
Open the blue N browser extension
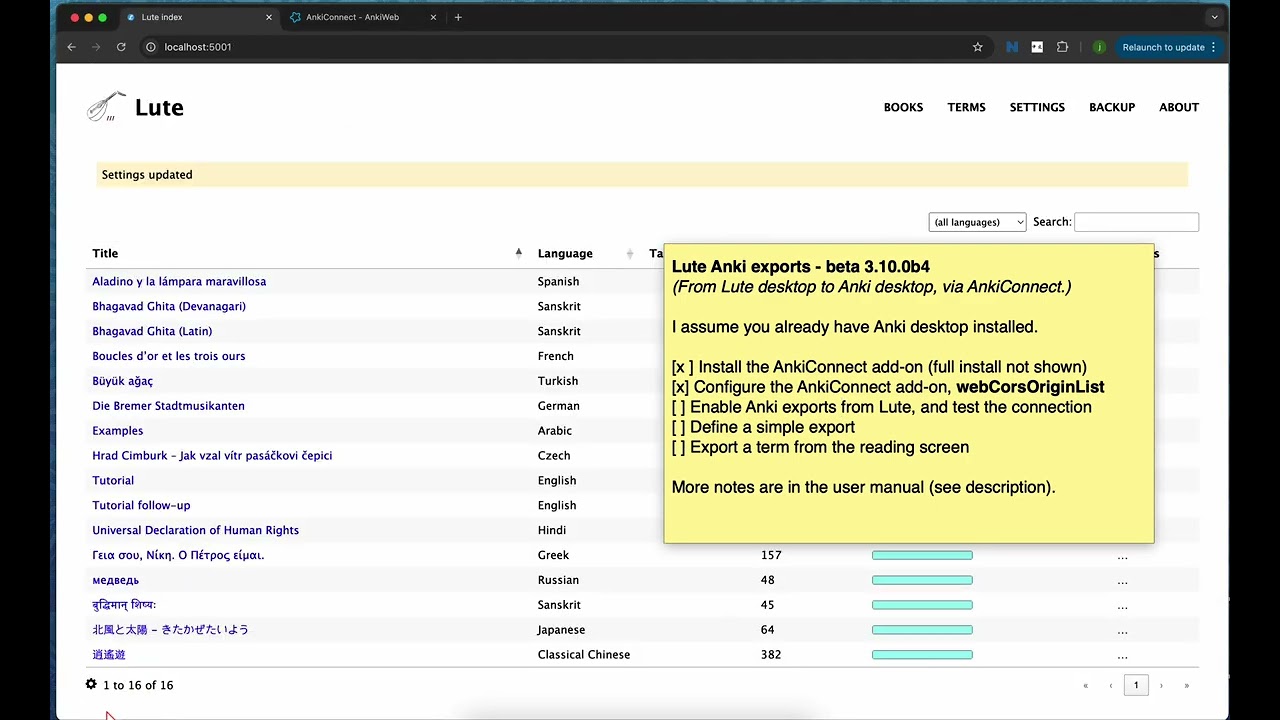click(x=1012, y=47)
